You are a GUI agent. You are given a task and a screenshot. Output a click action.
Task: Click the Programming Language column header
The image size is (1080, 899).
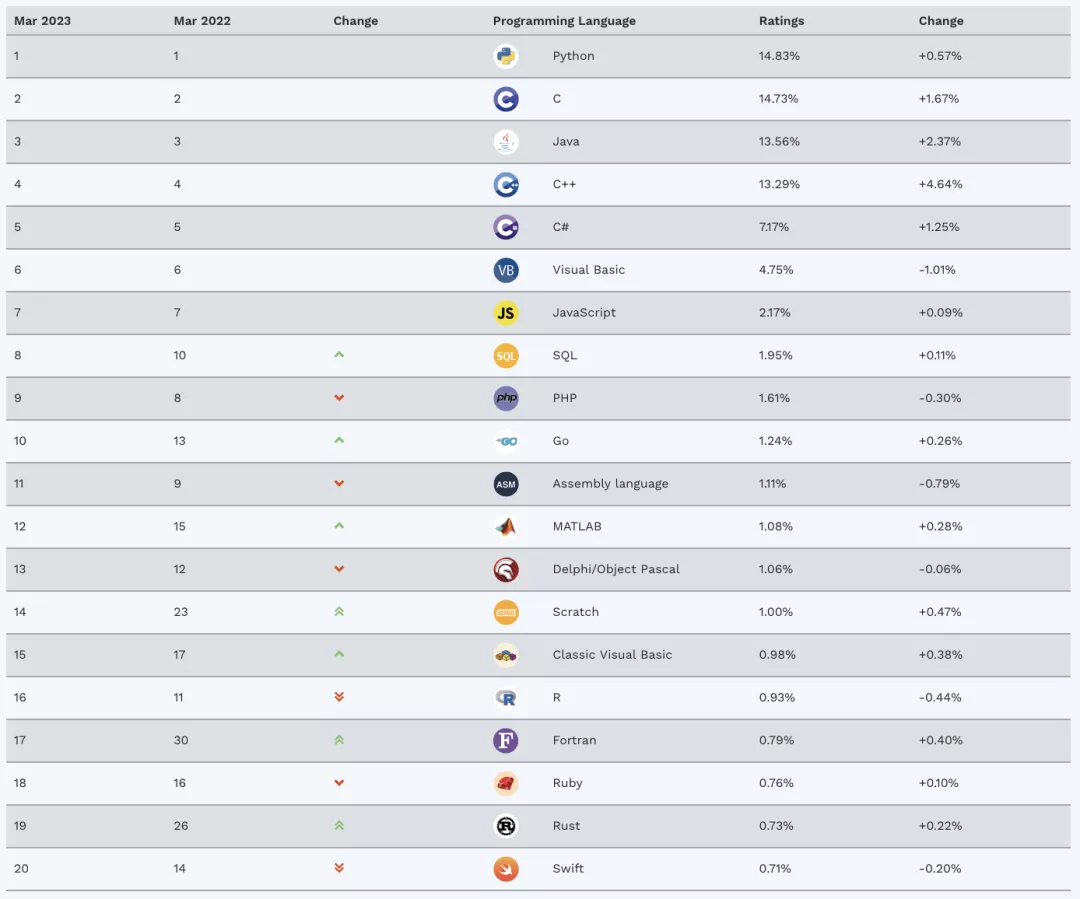[x=564, y=21]
